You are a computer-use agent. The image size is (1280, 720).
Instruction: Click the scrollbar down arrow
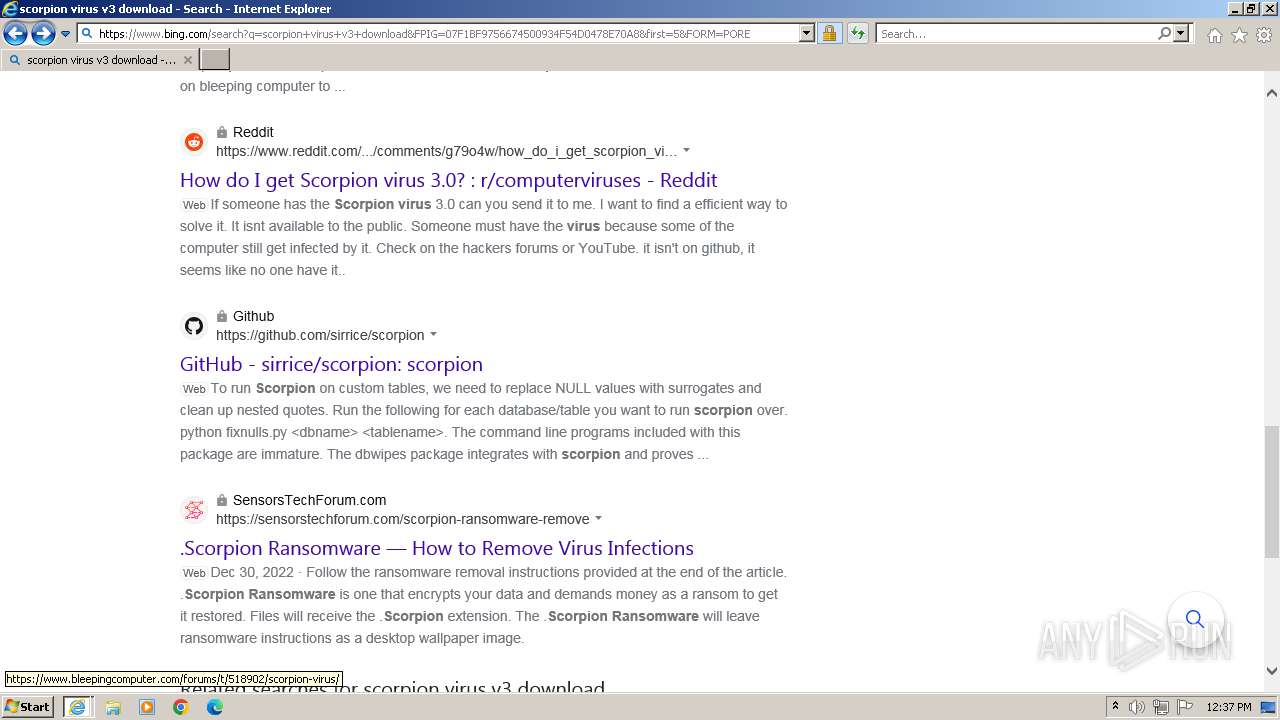1272,671
